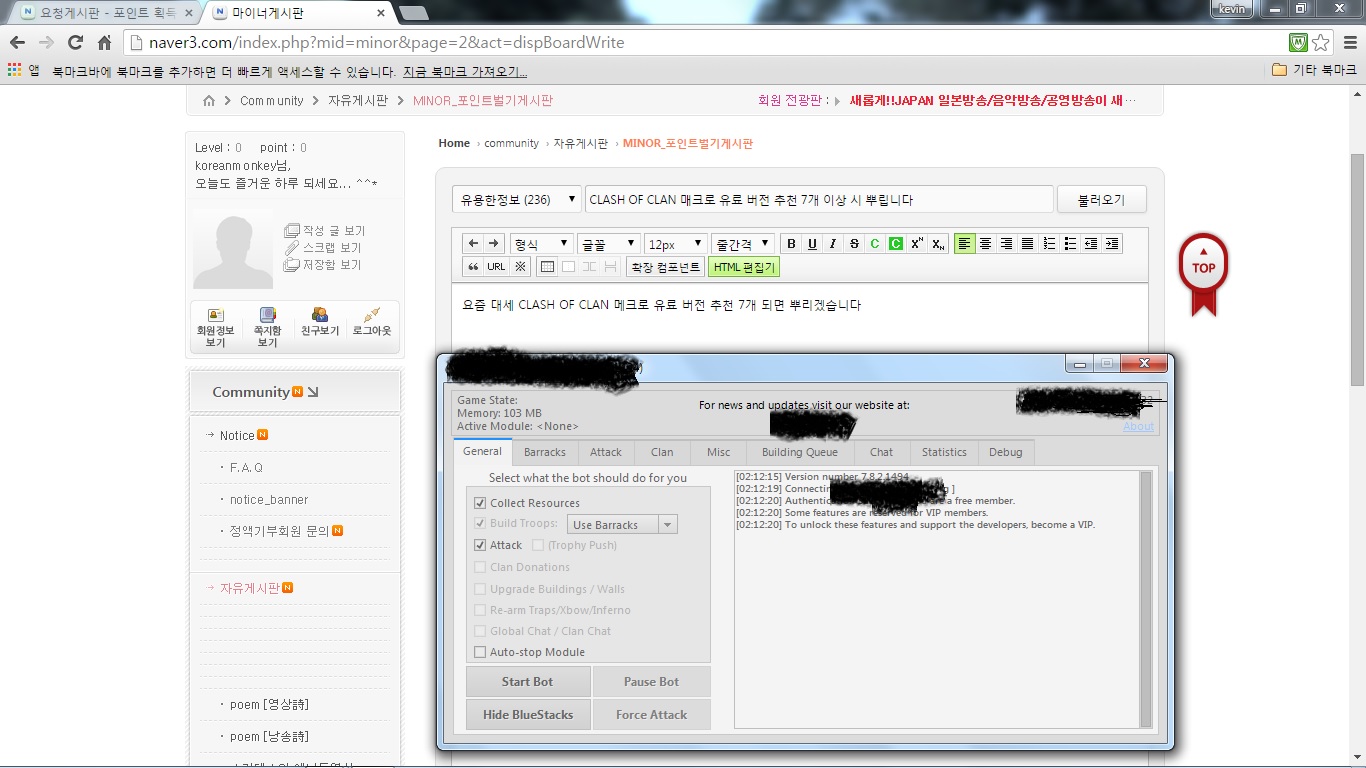Click the home icon in breadcrumb bar
The width and height of the screenshot is (1366, 768).
coord(209,101)
